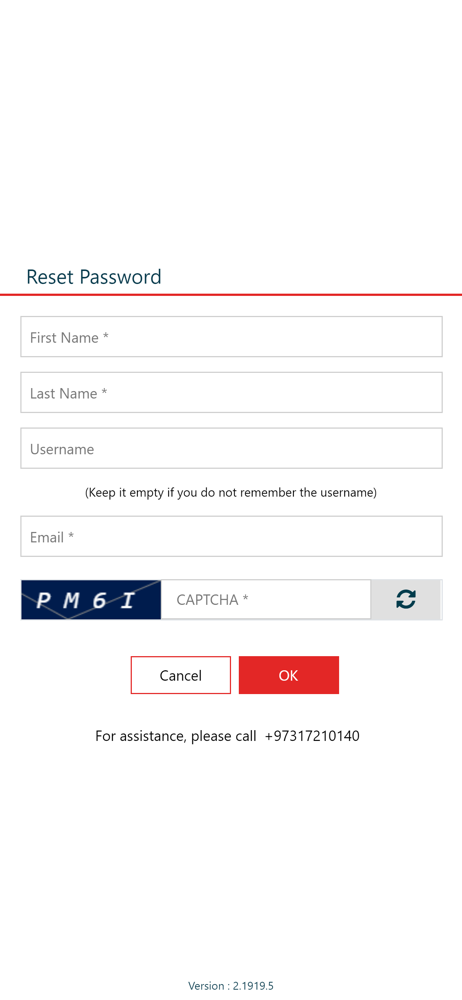Image resolution: width=462 pixels, height=1000 pixels.
Task: Click the asterisk beside Email placeholder
Action: point(71,536)
